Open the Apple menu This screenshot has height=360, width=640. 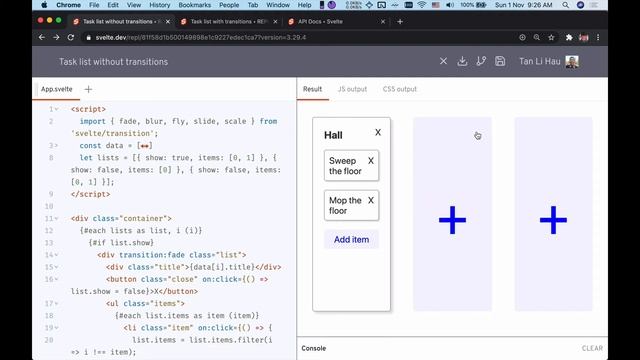point(44,5)
